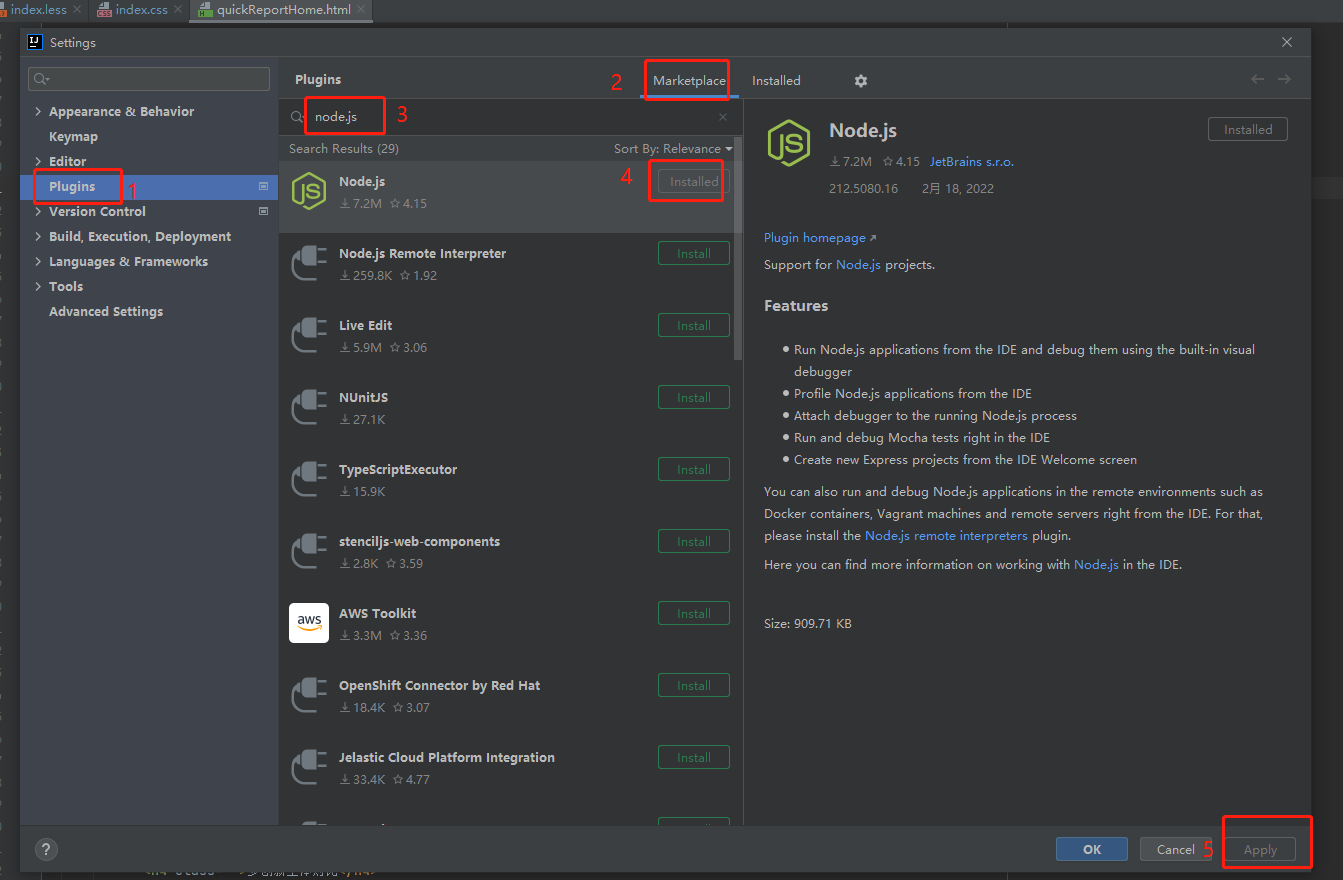Click the small icon beside the Plugins entry
1343x880 pixels.
pos(263,186)
